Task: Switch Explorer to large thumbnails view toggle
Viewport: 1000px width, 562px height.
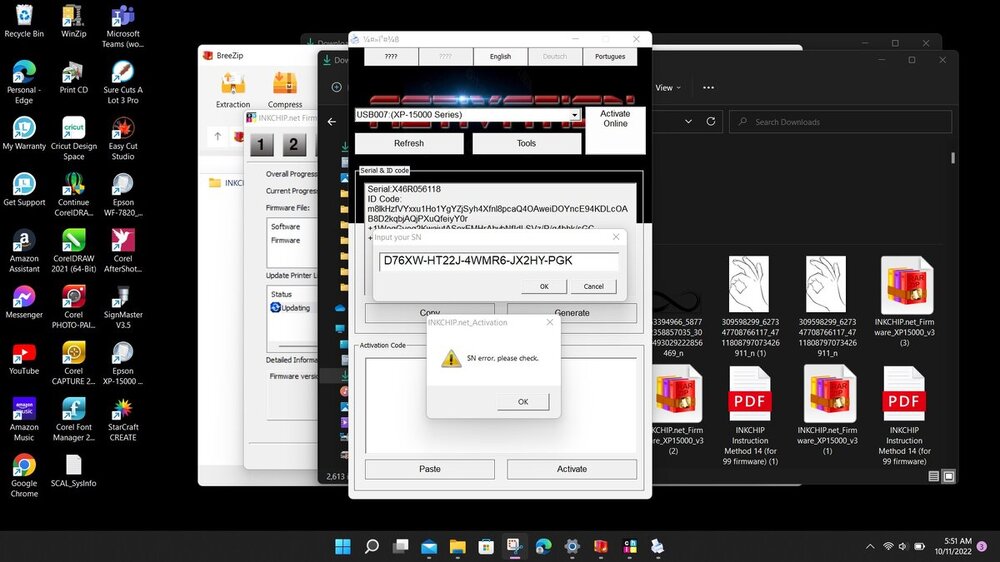Action: pyautogui.click(x=948, y=477)
